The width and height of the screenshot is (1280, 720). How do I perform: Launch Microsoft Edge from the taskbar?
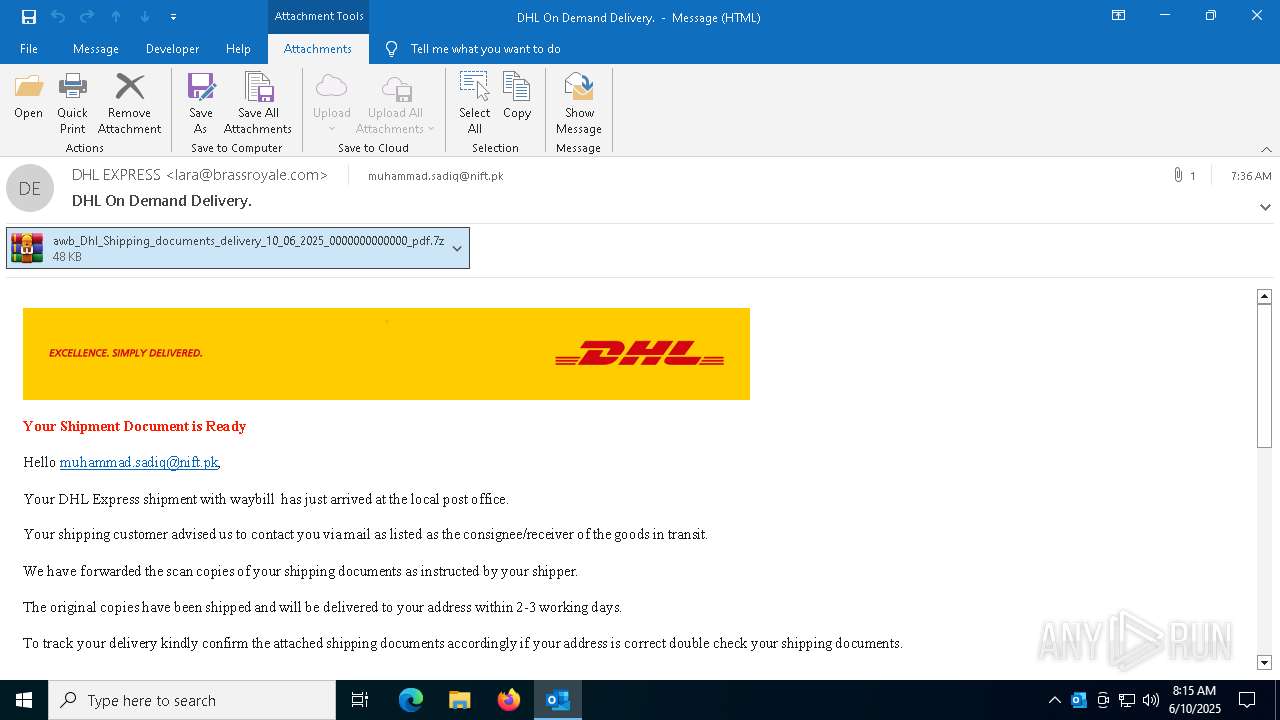pyautogui.click(x=411, y=700)
